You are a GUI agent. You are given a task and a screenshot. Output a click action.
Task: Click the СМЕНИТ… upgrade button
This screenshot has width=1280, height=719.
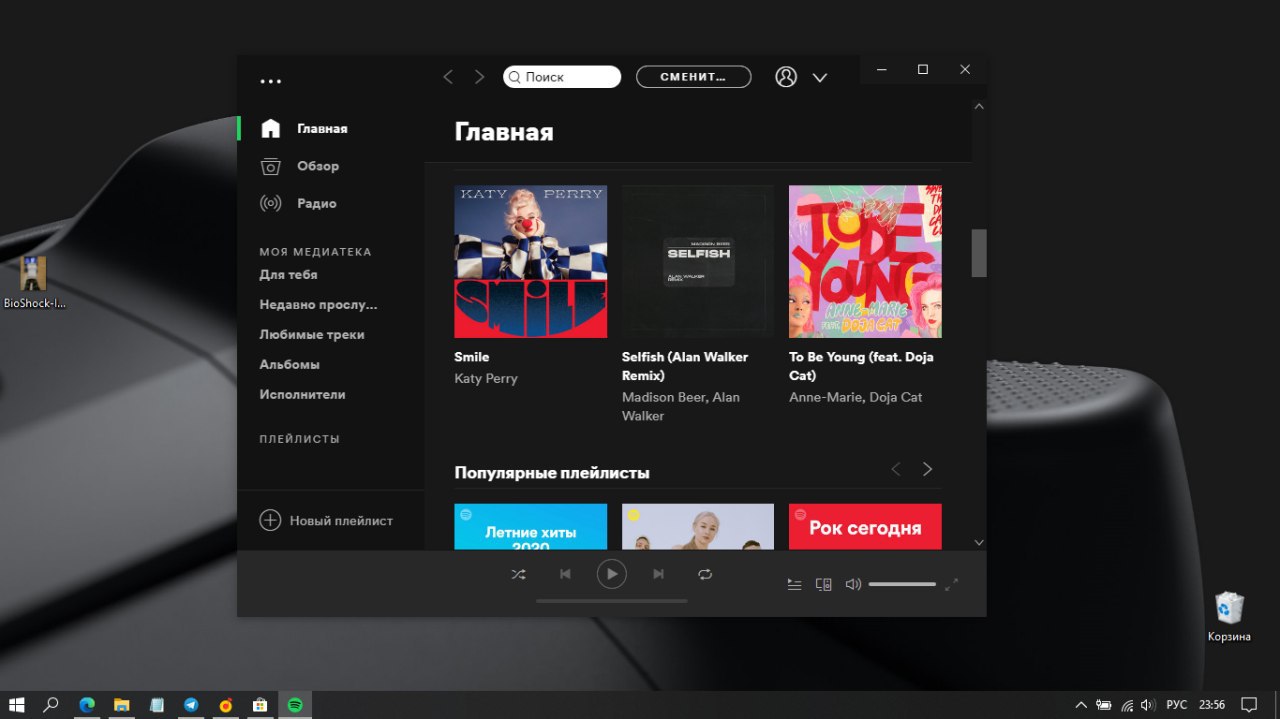click(x=693, y=77)
